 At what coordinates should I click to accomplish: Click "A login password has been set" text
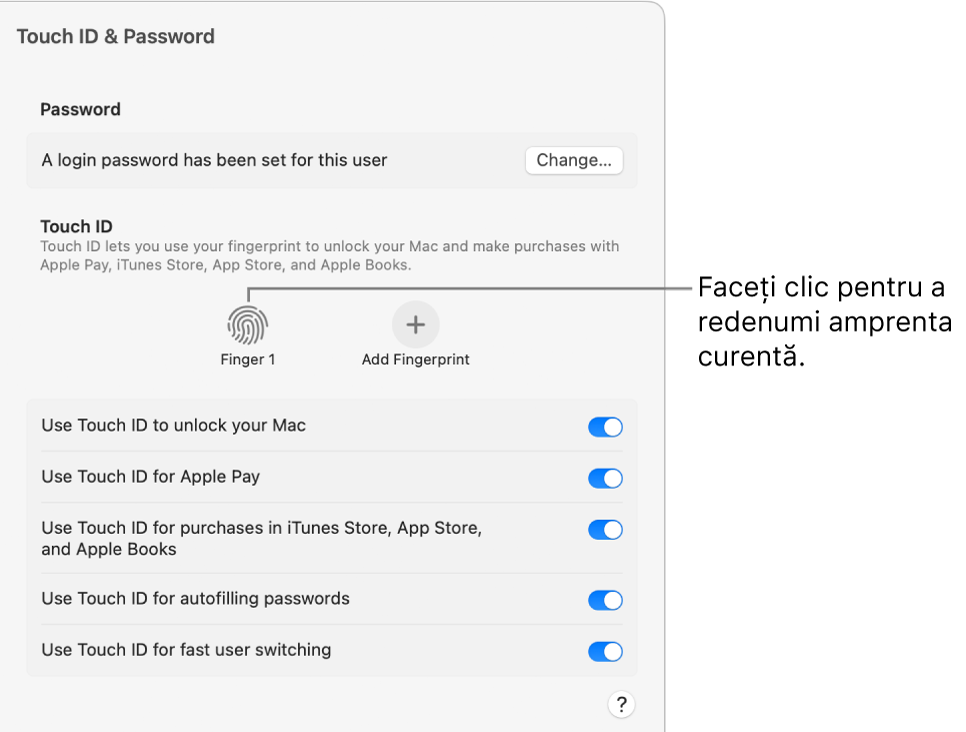(214, 160)
